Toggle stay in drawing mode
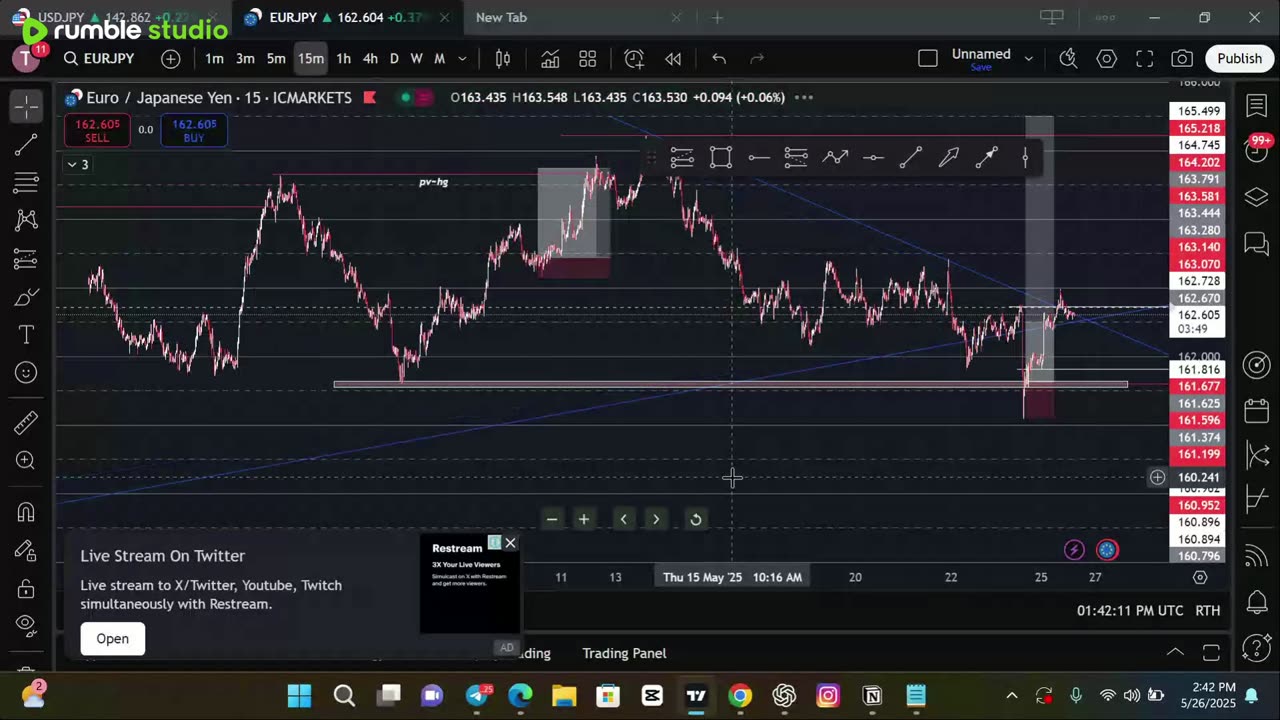The height and width of the screenshot is (720, 1280). (x=27, y=551)
